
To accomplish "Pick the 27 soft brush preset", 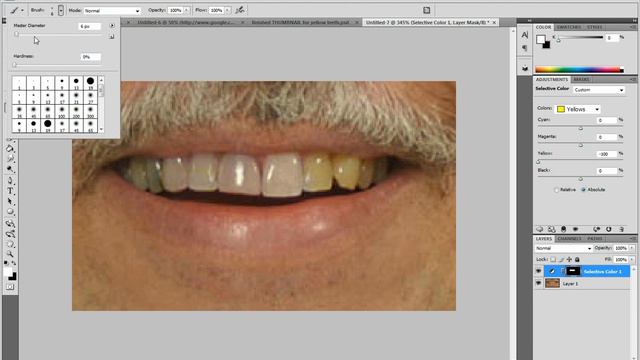I will pyautogui.click(x=90, y=97).
